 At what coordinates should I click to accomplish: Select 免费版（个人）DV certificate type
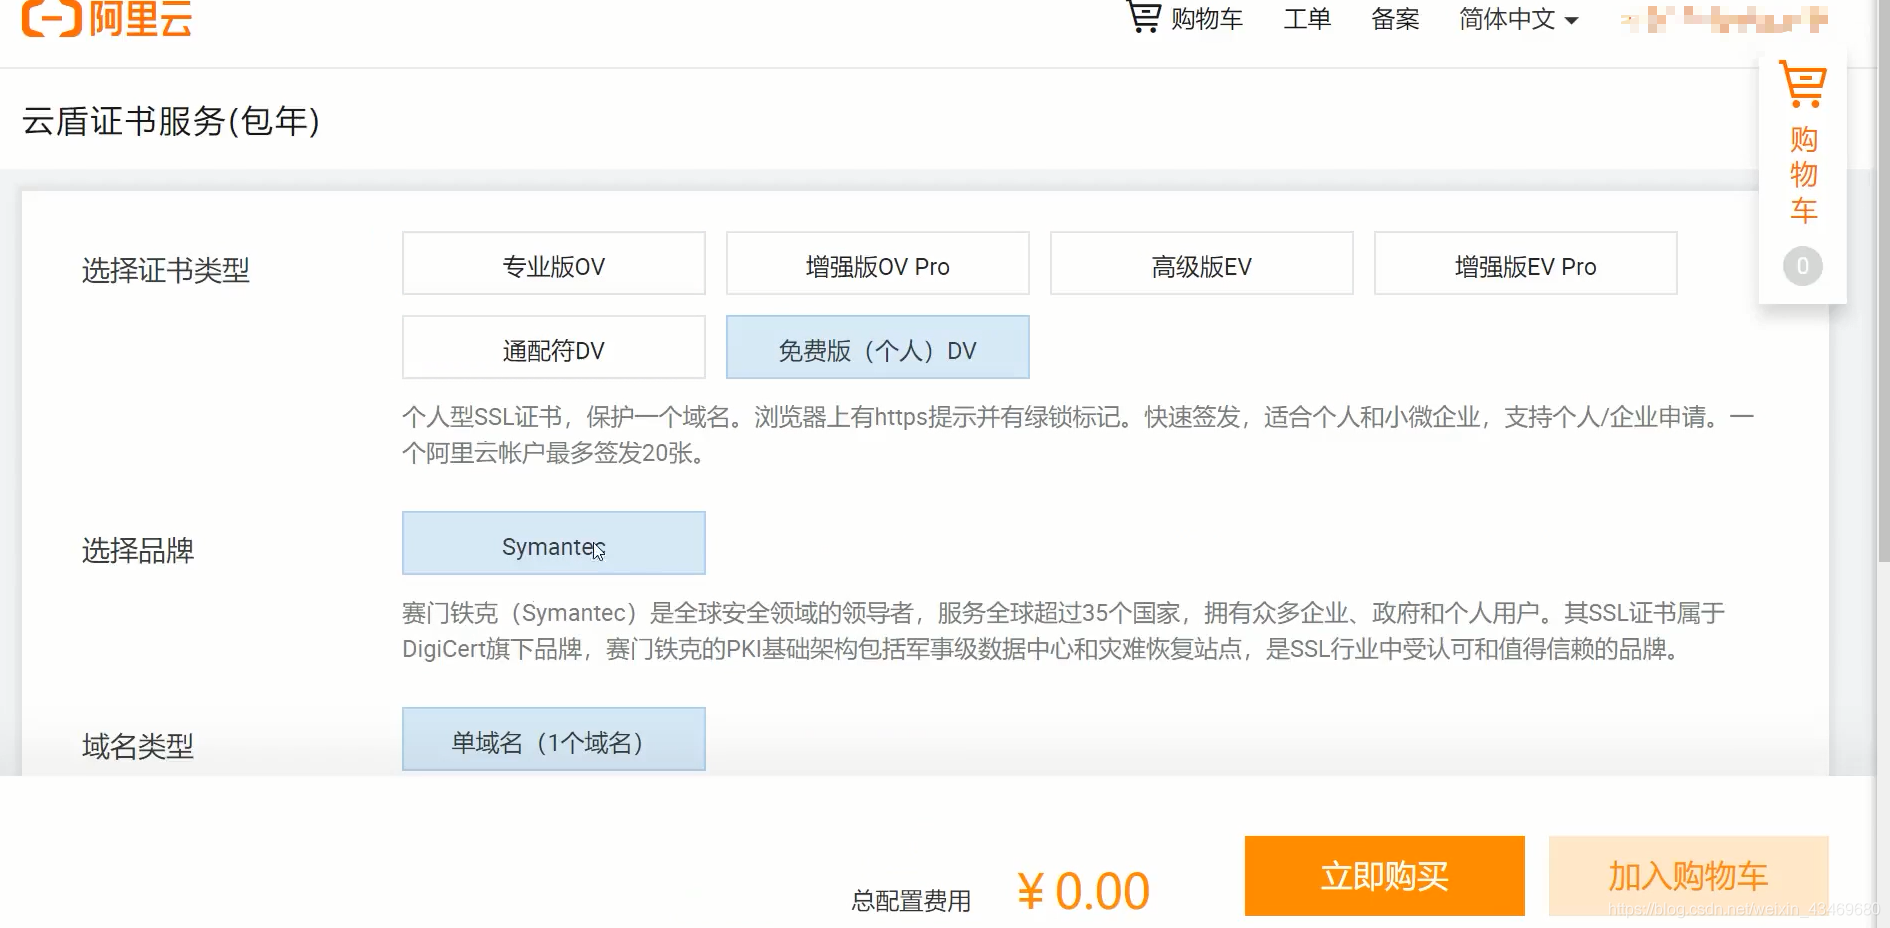(x=878, y=348)
